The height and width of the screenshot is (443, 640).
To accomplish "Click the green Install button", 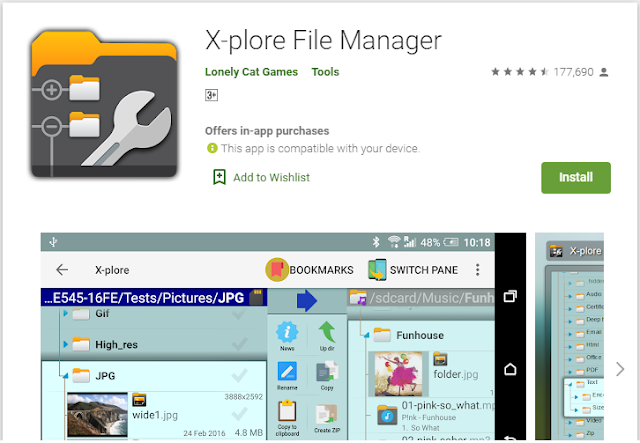I will point(576,178).
